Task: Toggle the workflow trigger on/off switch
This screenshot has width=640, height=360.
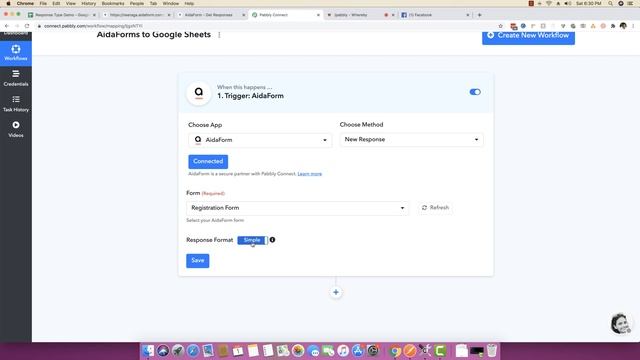Action: (x=475, y=92)
